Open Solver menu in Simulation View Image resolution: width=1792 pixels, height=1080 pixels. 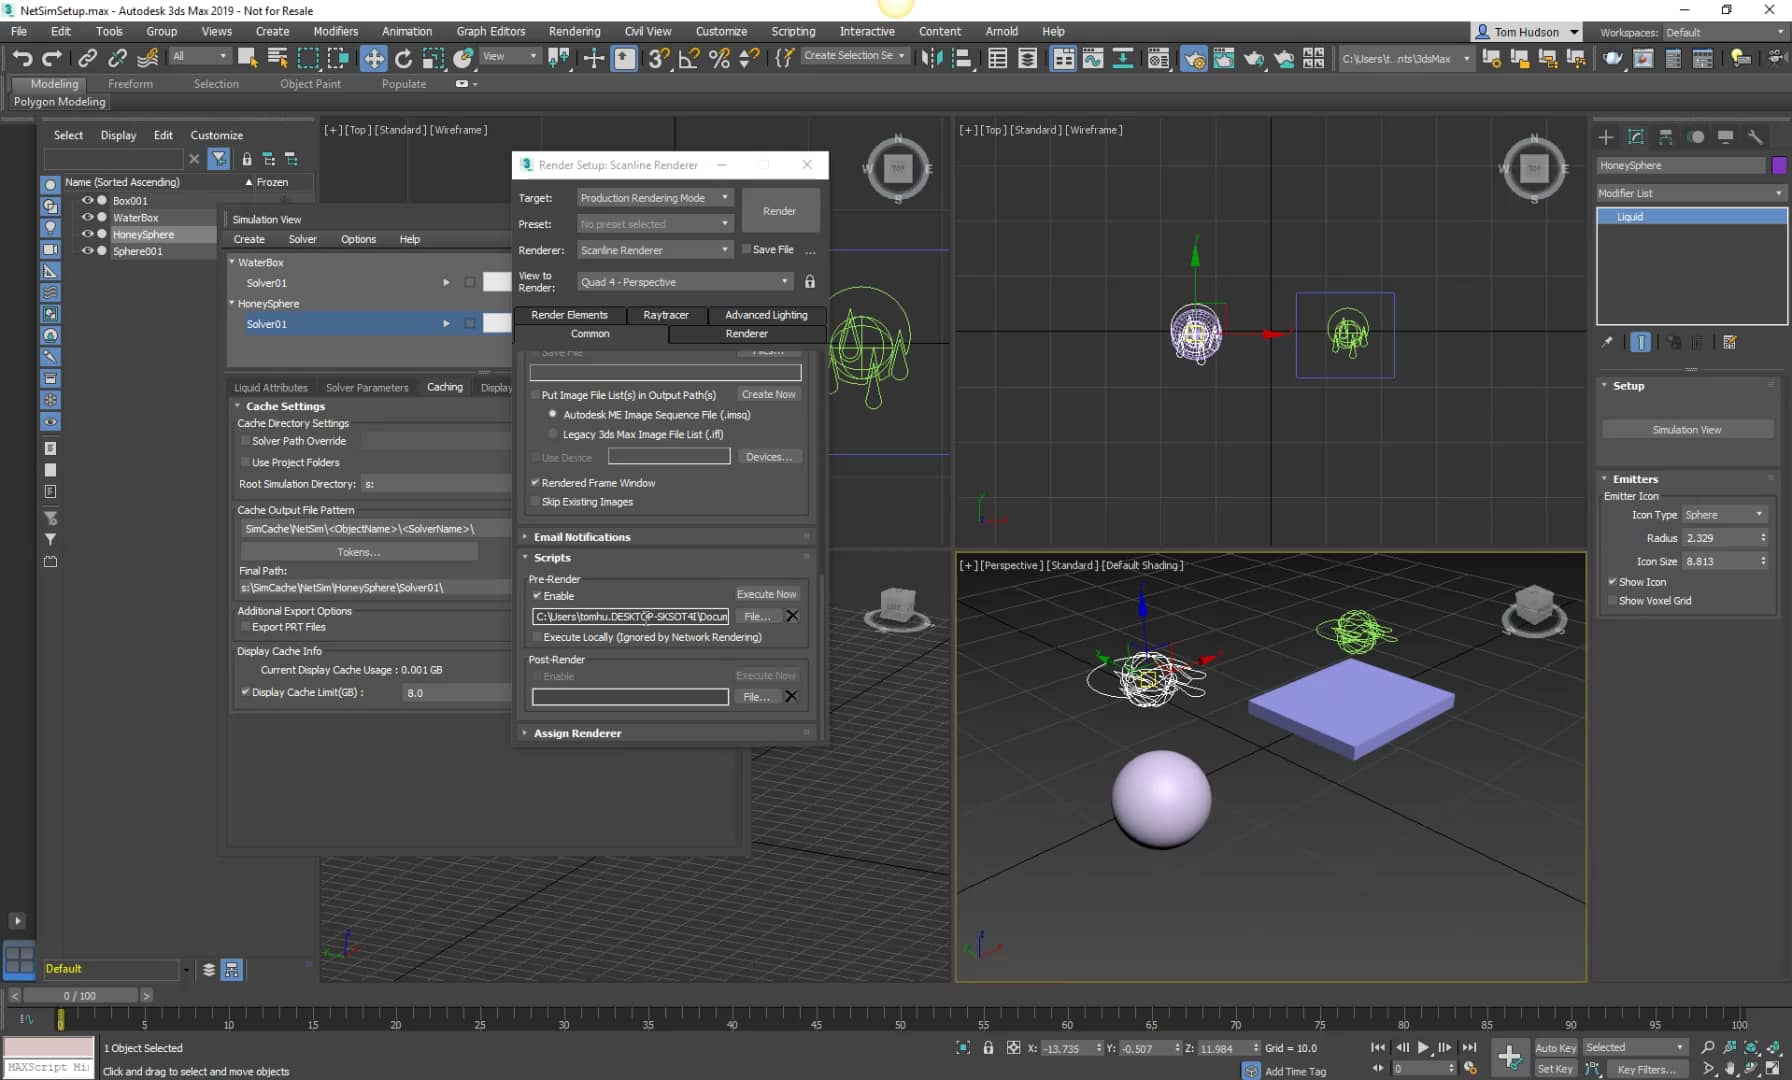[302, 239]
